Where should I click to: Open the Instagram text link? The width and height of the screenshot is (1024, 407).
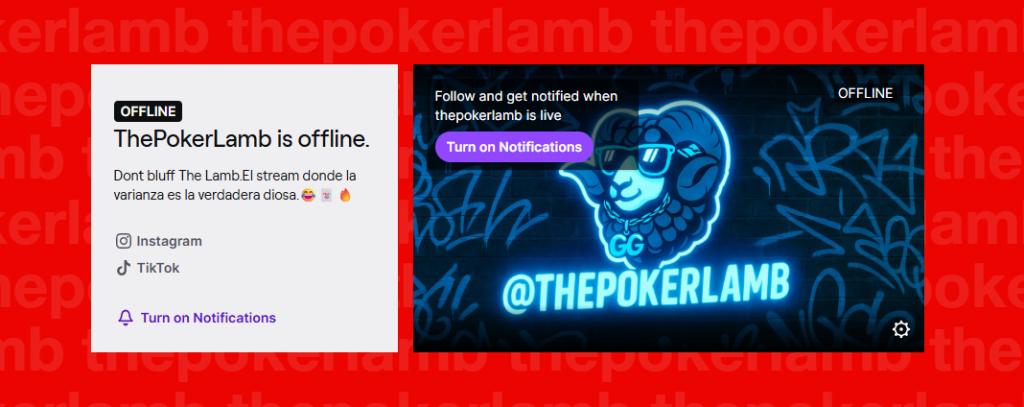169,241
